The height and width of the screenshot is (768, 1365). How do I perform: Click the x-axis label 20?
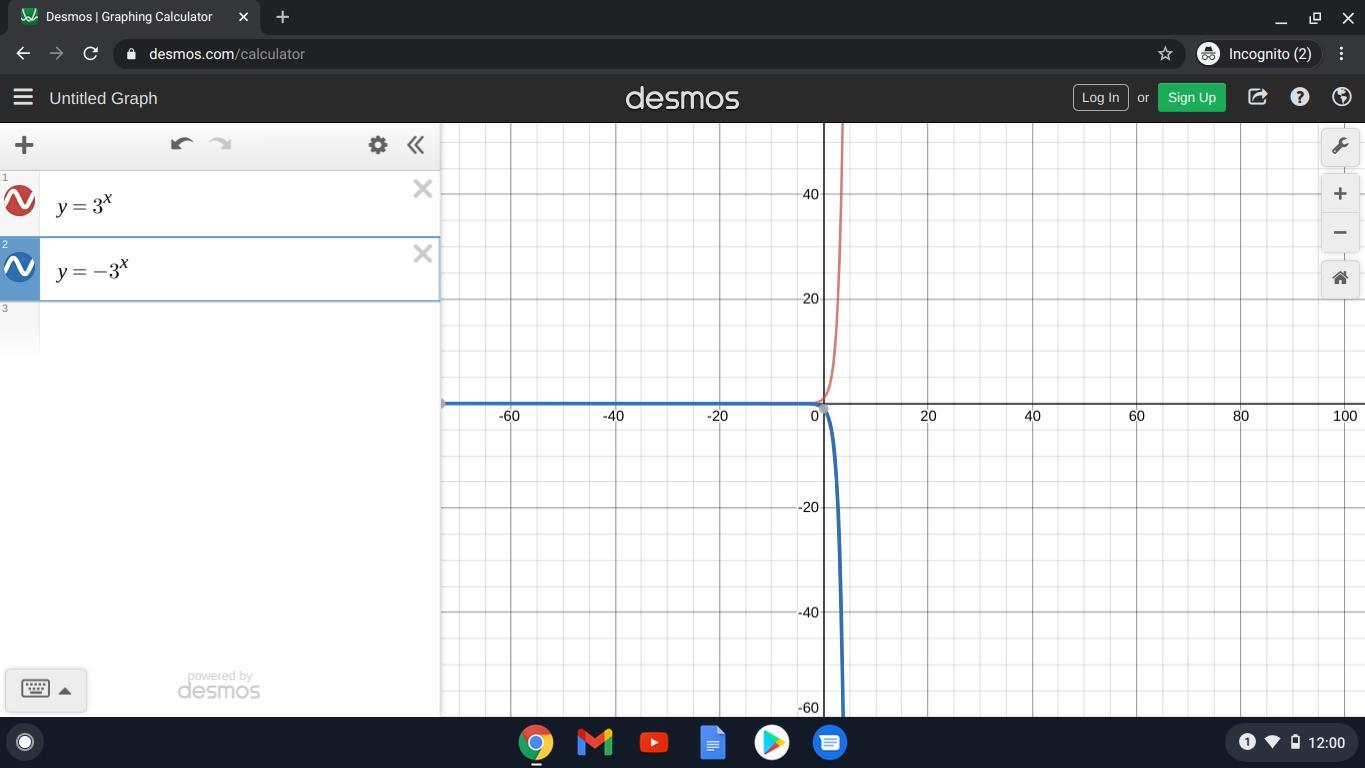pyautogui.click(x=928, y=416)
